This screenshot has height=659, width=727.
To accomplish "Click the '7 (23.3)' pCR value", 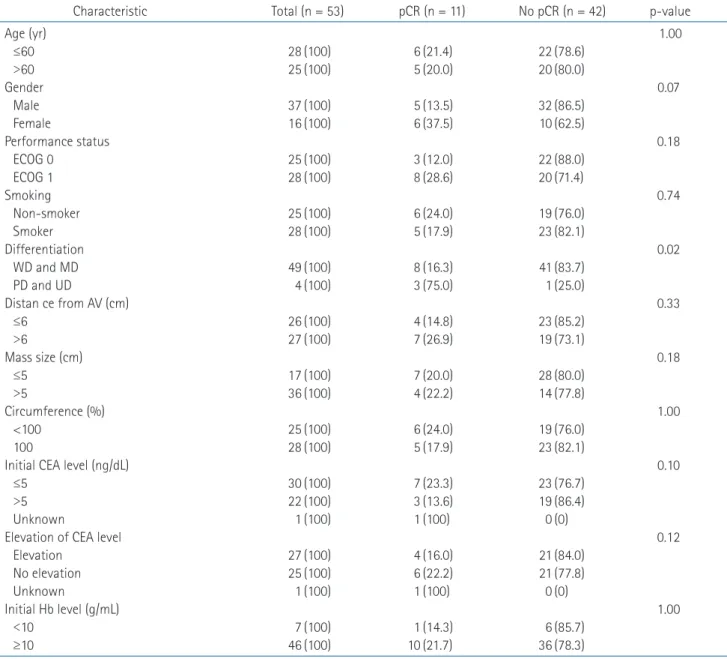I will pos(433,483).
